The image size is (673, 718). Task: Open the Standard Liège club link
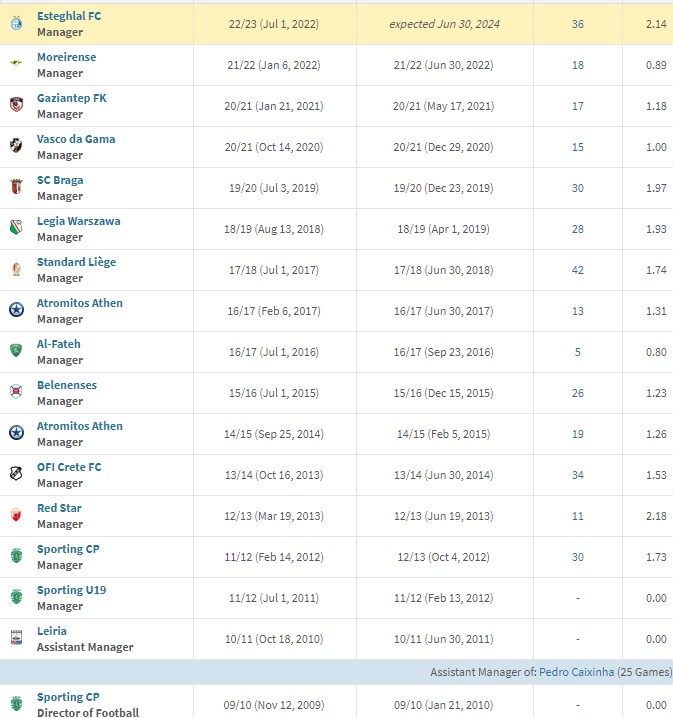pos(76,262)
